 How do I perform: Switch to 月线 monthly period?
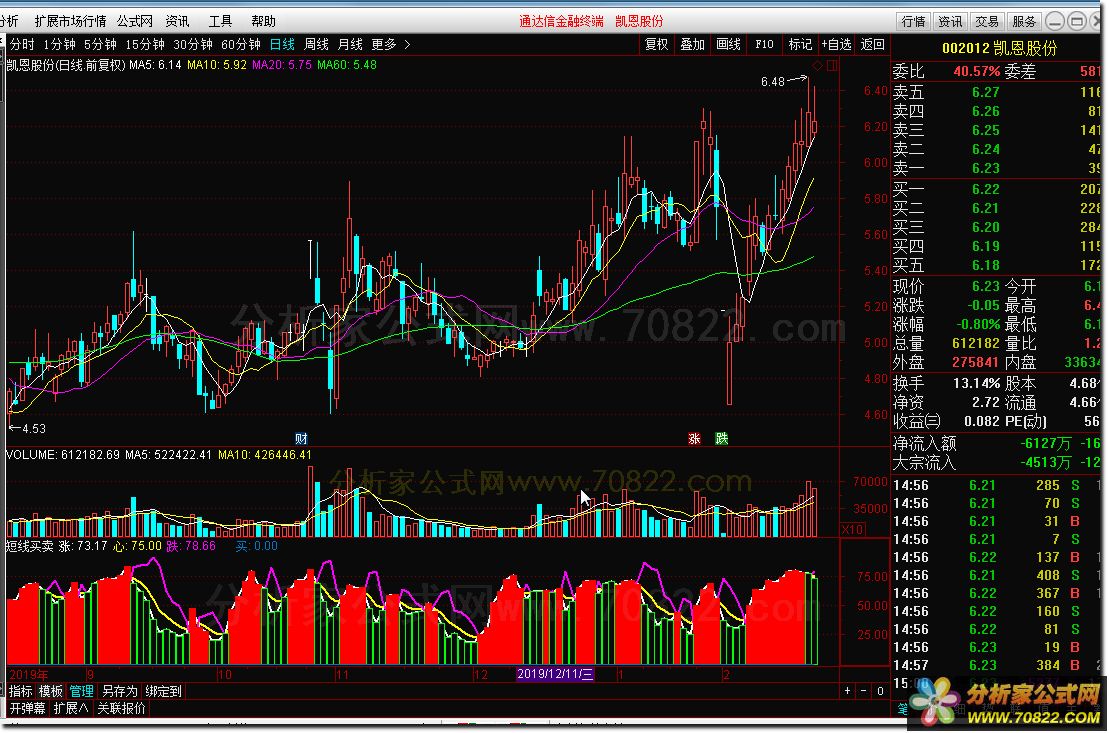(350, 45)
